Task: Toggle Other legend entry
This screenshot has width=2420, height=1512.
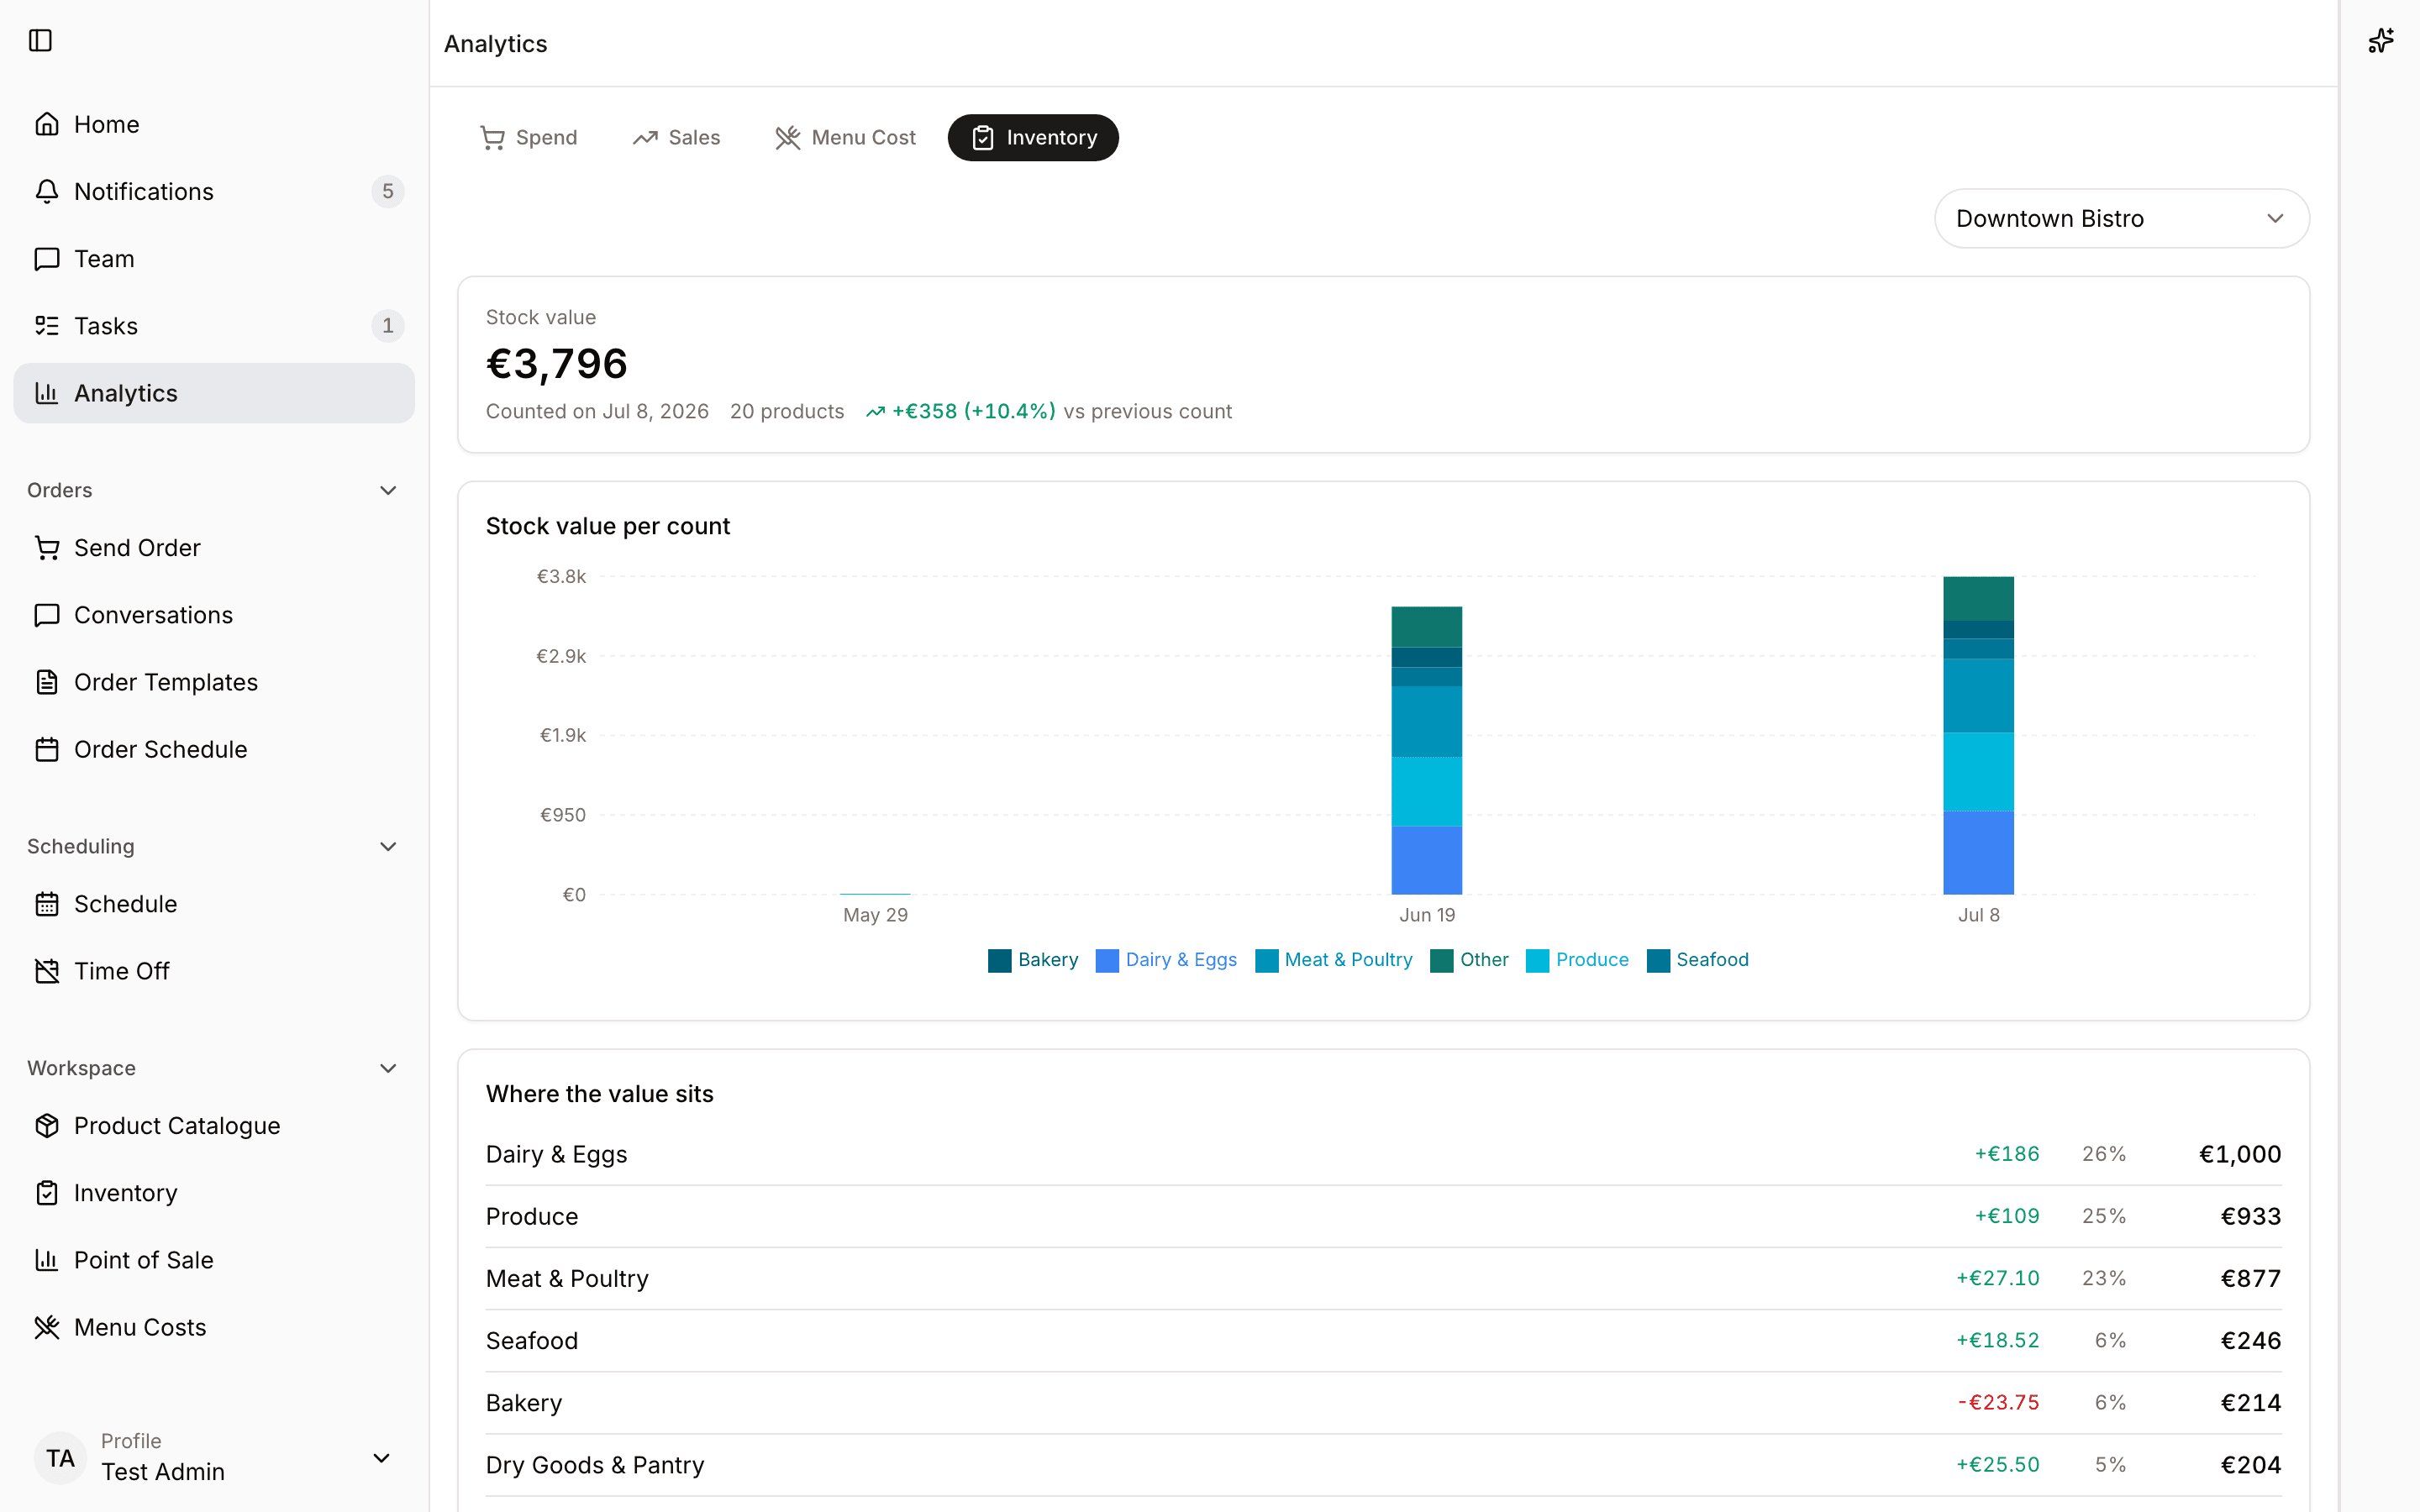Action: (1469, 960)
